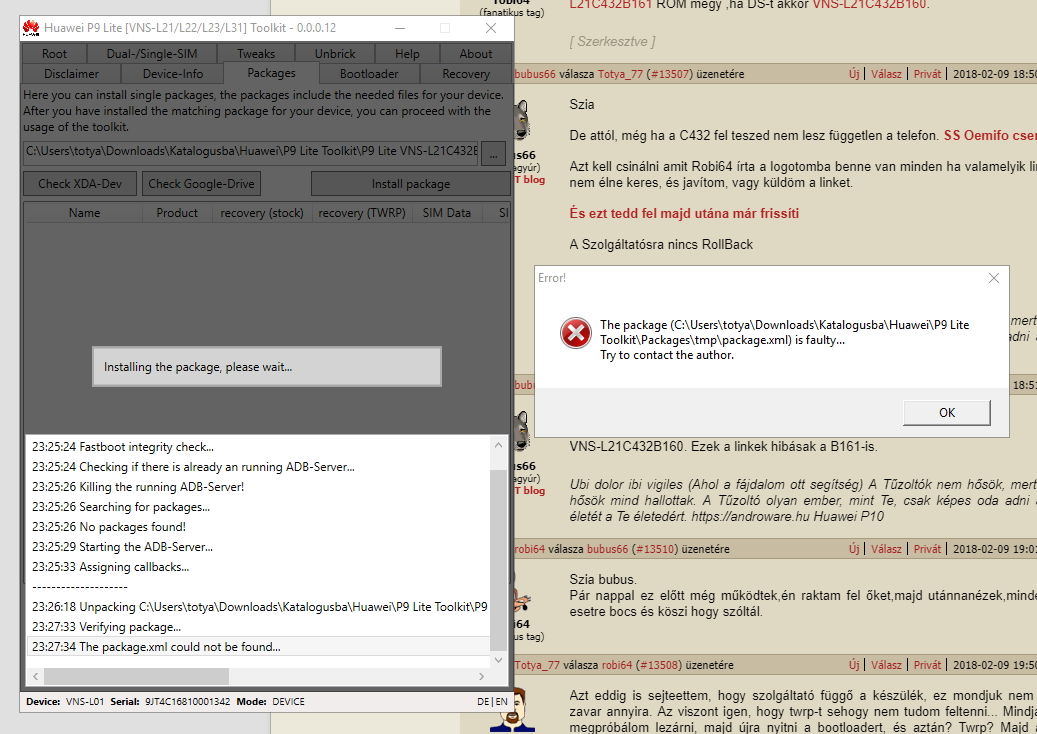Open the Root tab in Toolkit
Viewport: 1037px width, 734px height.
tap(54, 54)
